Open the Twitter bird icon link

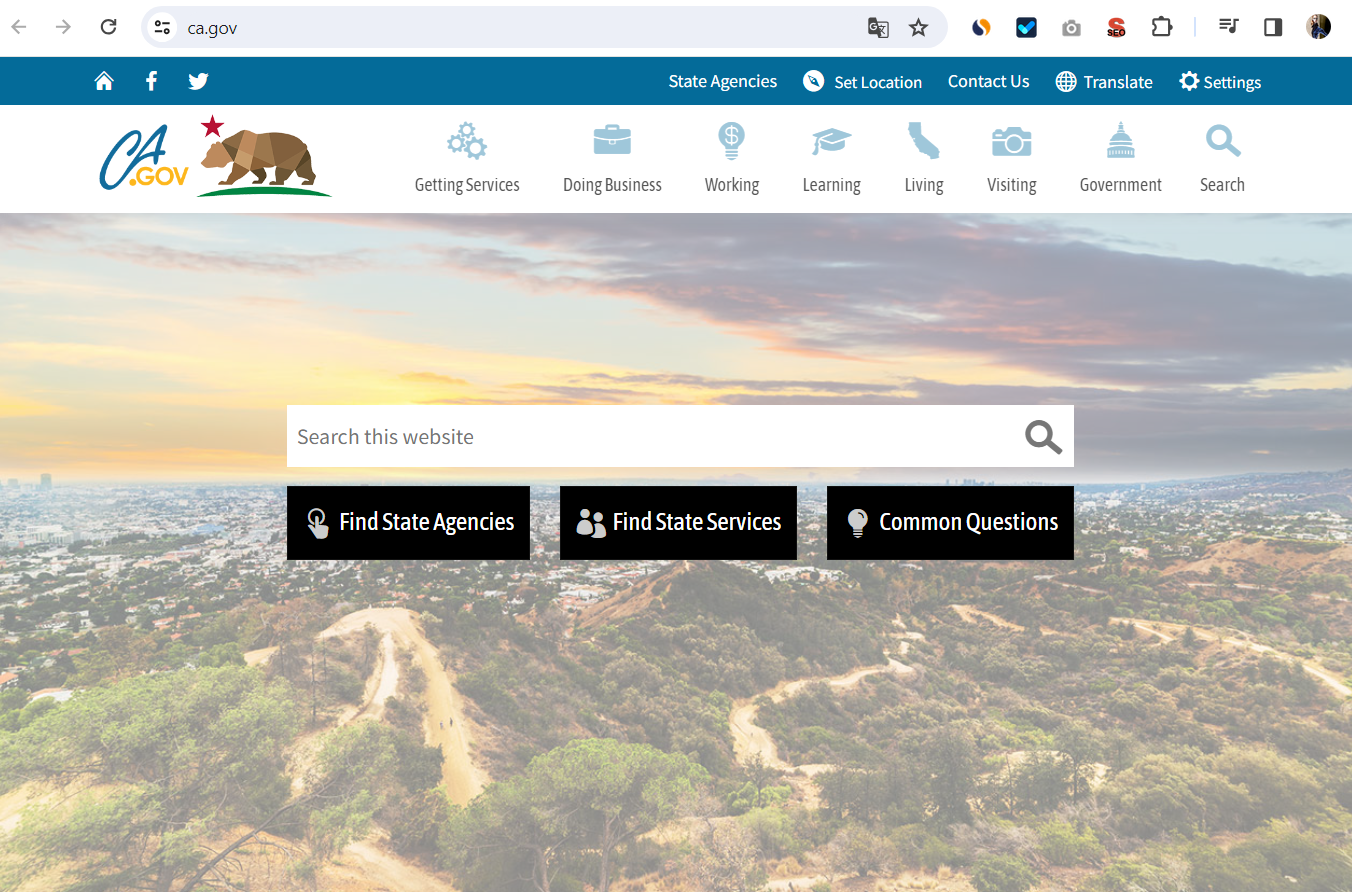pyautogui.click(x=198, y=81)
